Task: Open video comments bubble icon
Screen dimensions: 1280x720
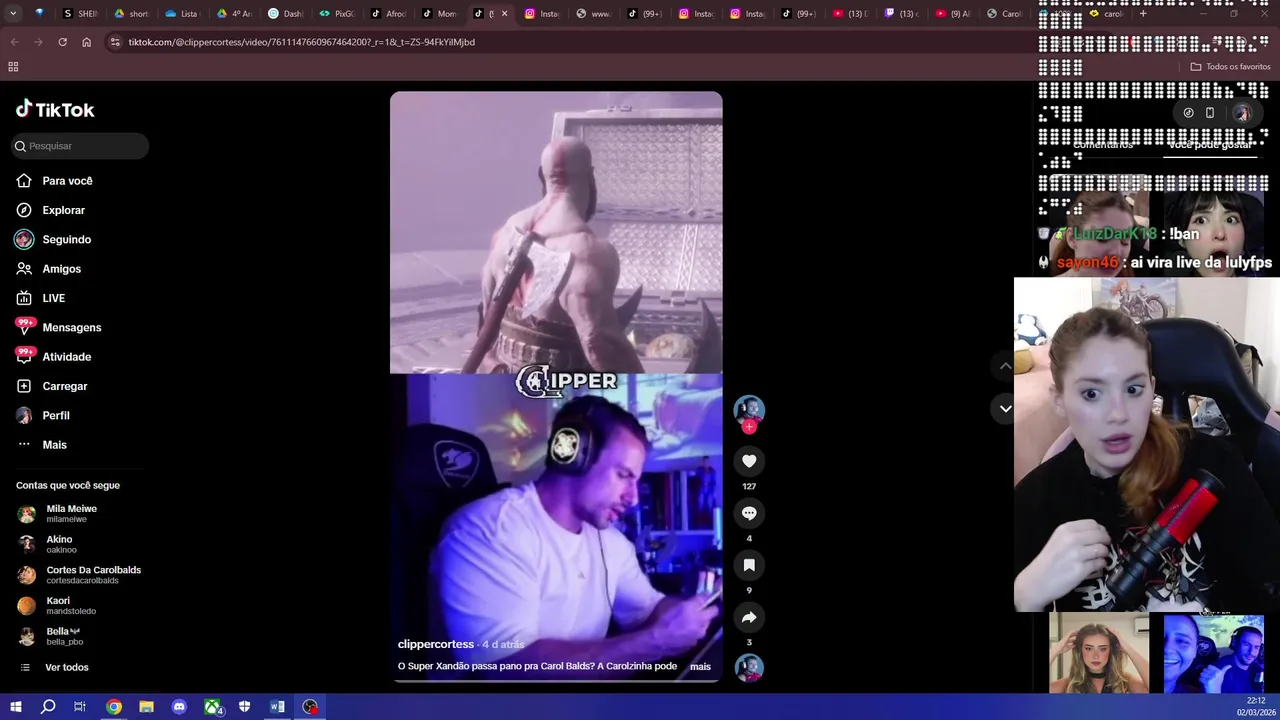Action: point(749,513)
